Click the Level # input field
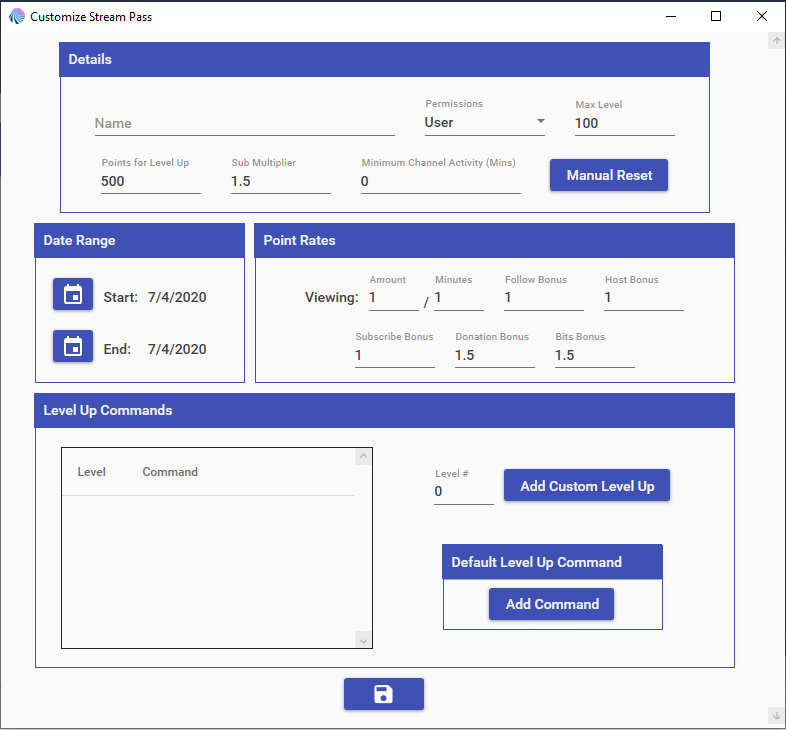This screenshot has width=786, height=730. click(463, 492)
